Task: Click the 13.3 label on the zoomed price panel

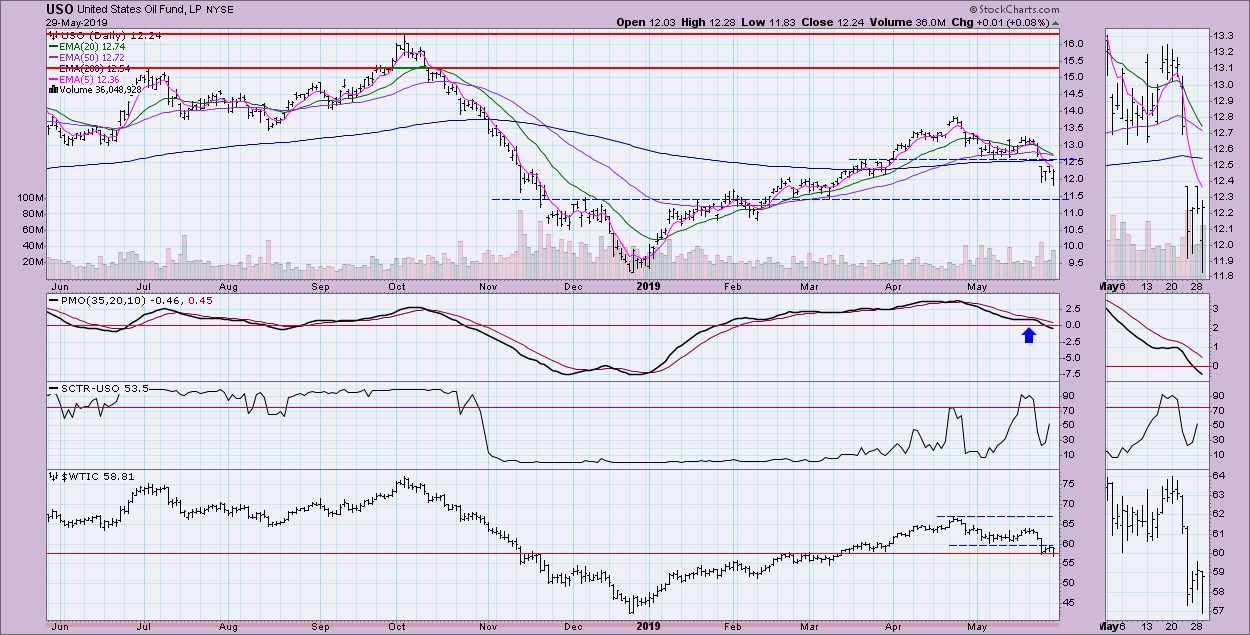Action: 1223,36
